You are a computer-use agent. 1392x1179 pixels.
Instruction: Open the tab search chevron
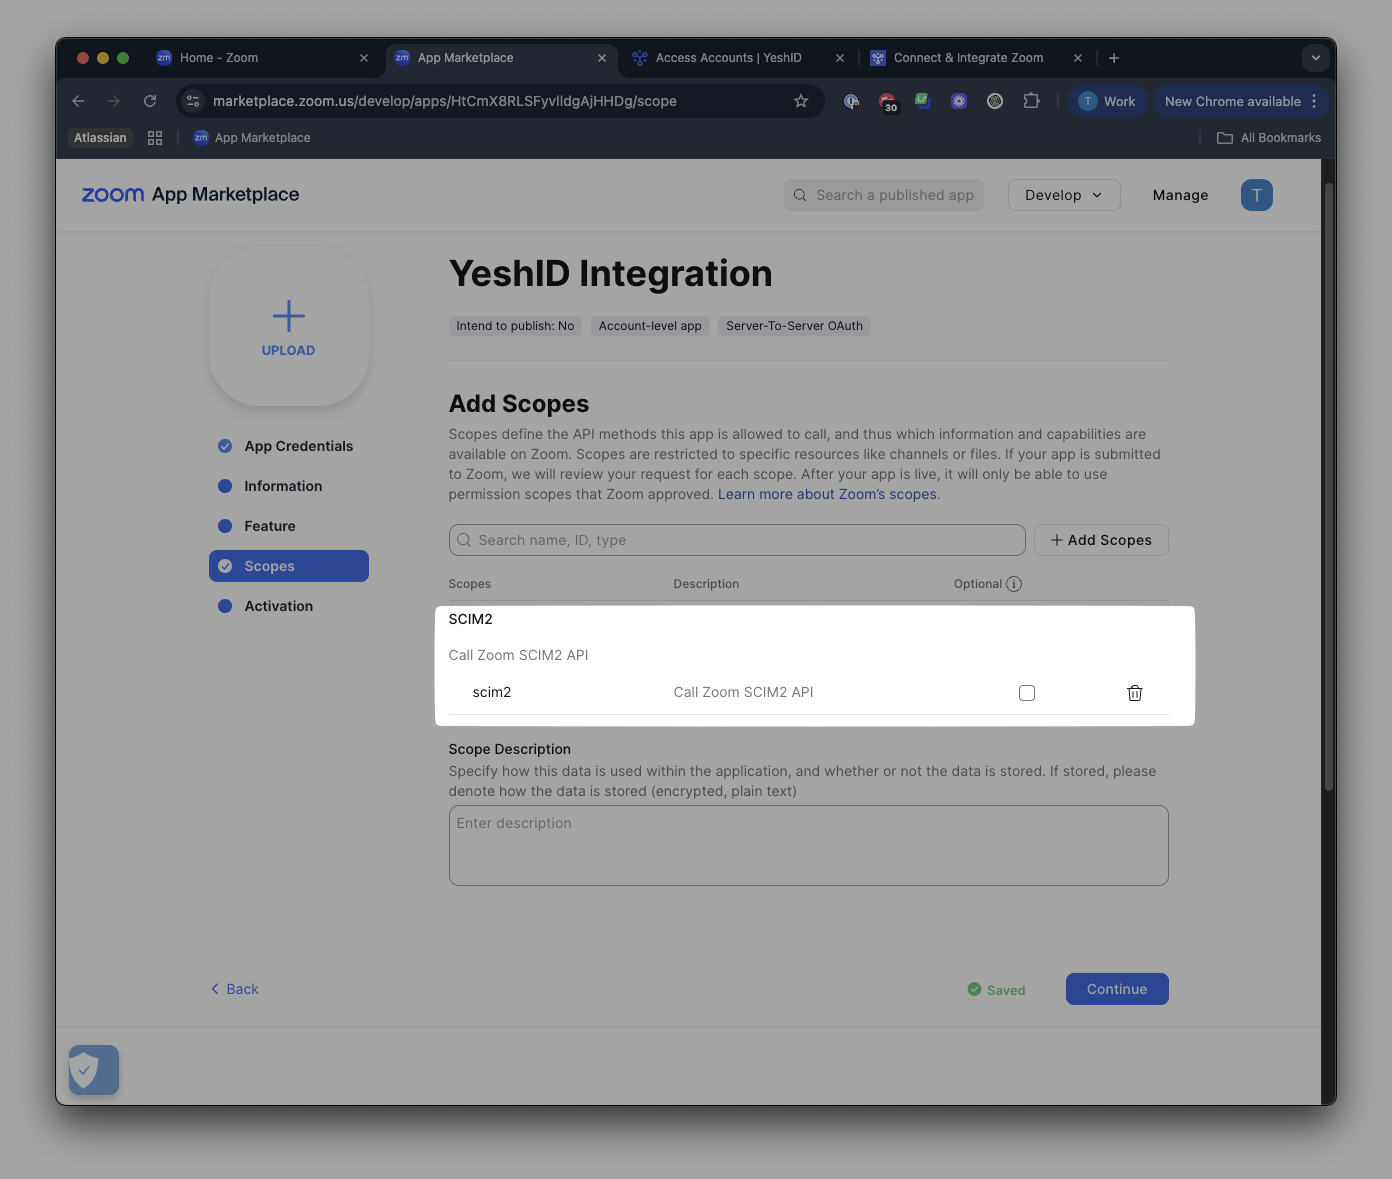pyautogui.click(x=1315, y=58)
